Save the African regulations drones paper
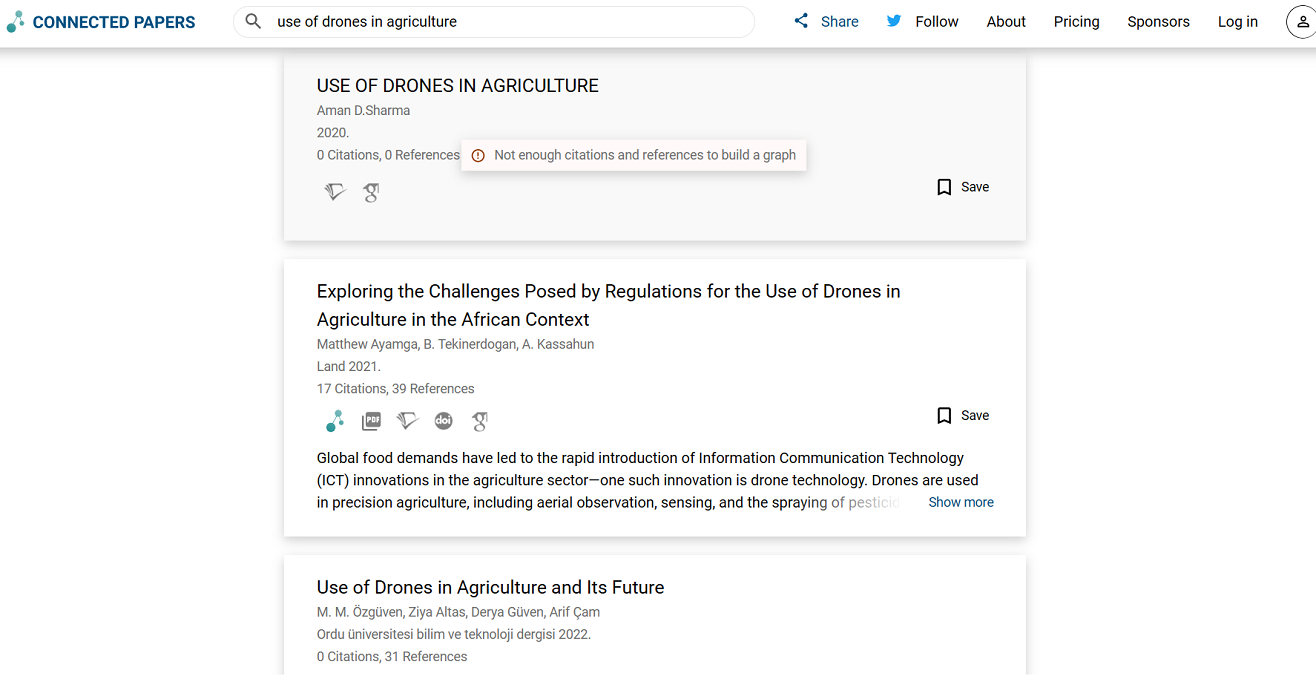This screenshot has width=1316, height=699. [x=961, y=415]
